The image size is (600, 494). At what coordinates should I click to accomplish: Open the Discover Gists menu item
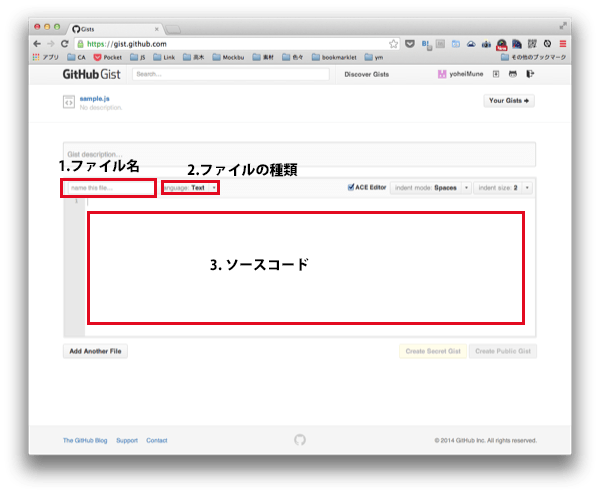point(367,74)
